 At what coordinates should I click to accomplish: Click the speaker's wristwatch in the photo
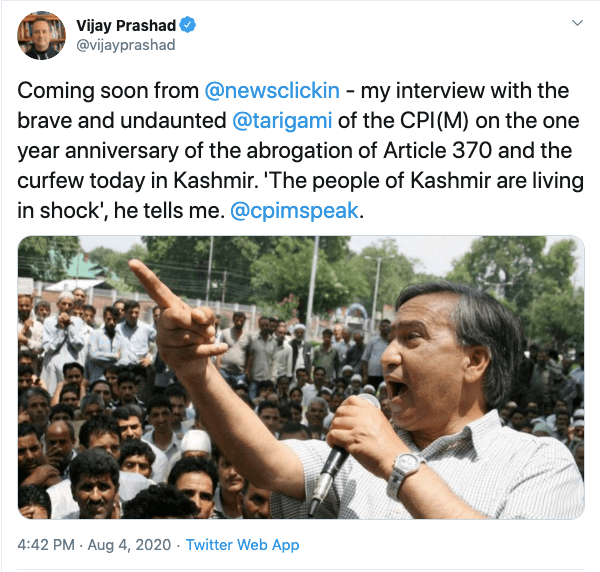point(405,476)
